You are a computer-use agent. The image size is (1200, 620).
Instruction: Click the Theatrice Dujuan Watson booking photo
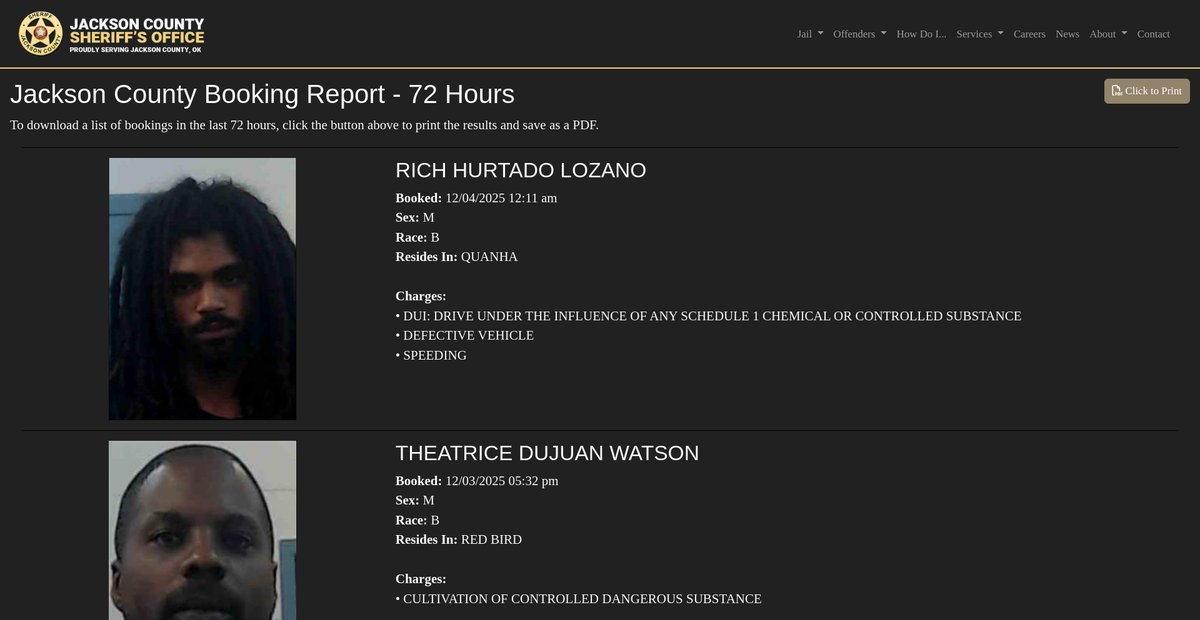(x=202, y=530)
